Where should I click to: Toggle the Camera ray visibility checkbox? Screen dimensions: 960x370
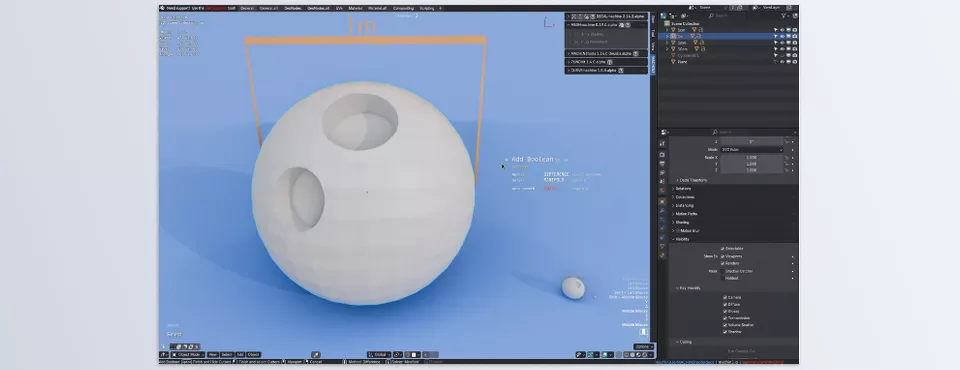tap(725, 298)
